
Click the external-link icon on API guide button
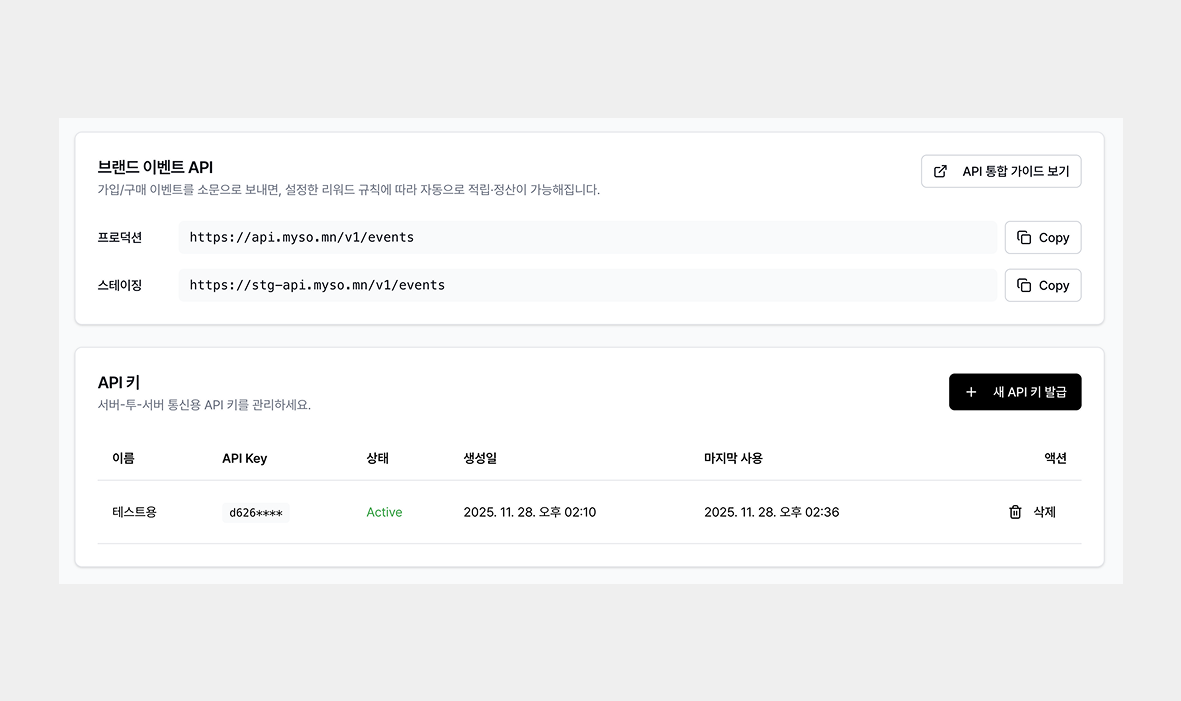point(940,171)
